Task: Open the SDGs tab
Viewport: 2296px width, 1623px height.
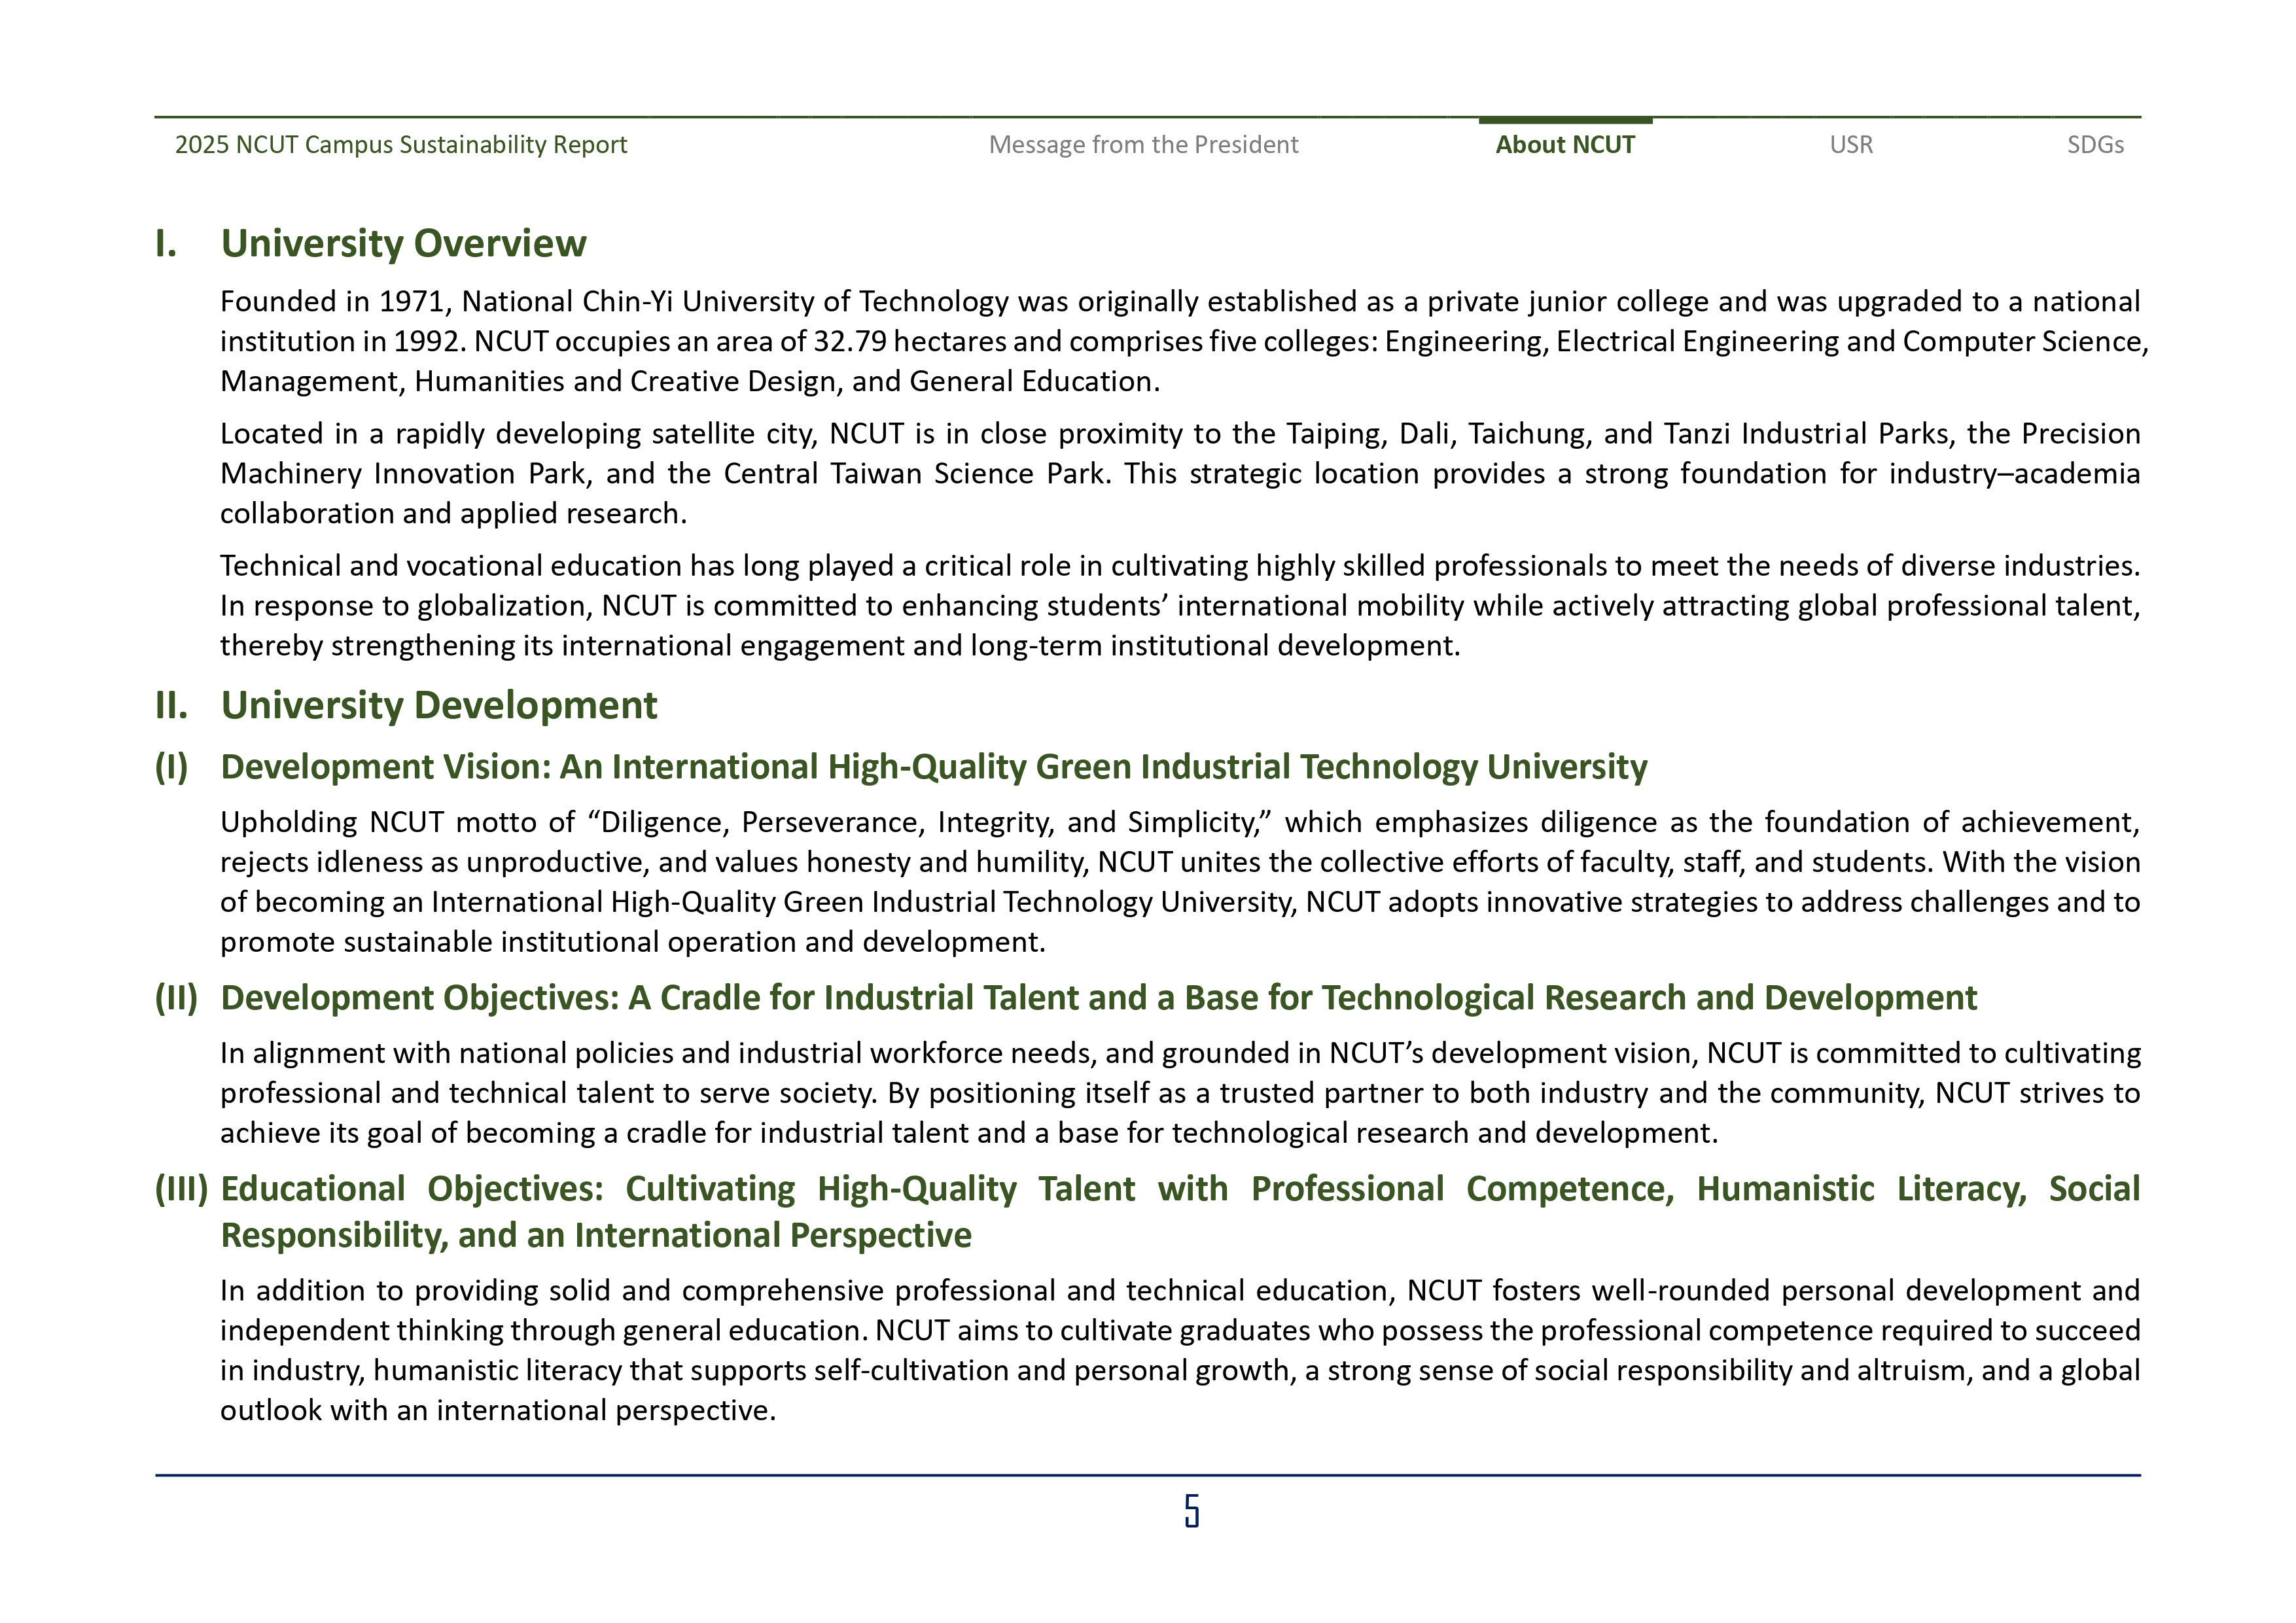Action: (x=2095, y=145)
